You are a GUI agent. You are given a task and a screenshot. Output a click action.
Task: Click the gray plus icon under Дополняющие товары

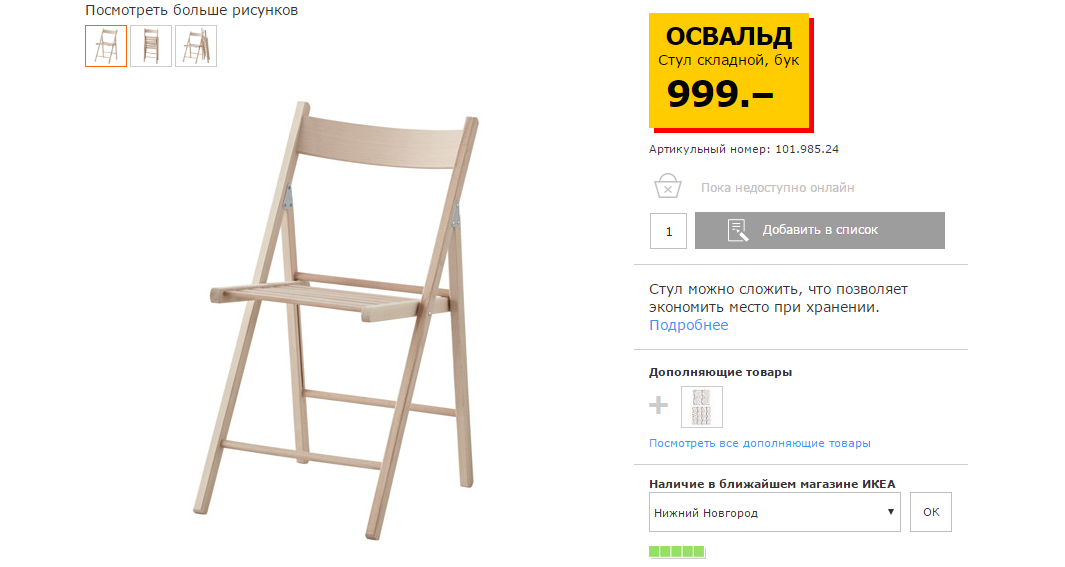coord(658,405)
